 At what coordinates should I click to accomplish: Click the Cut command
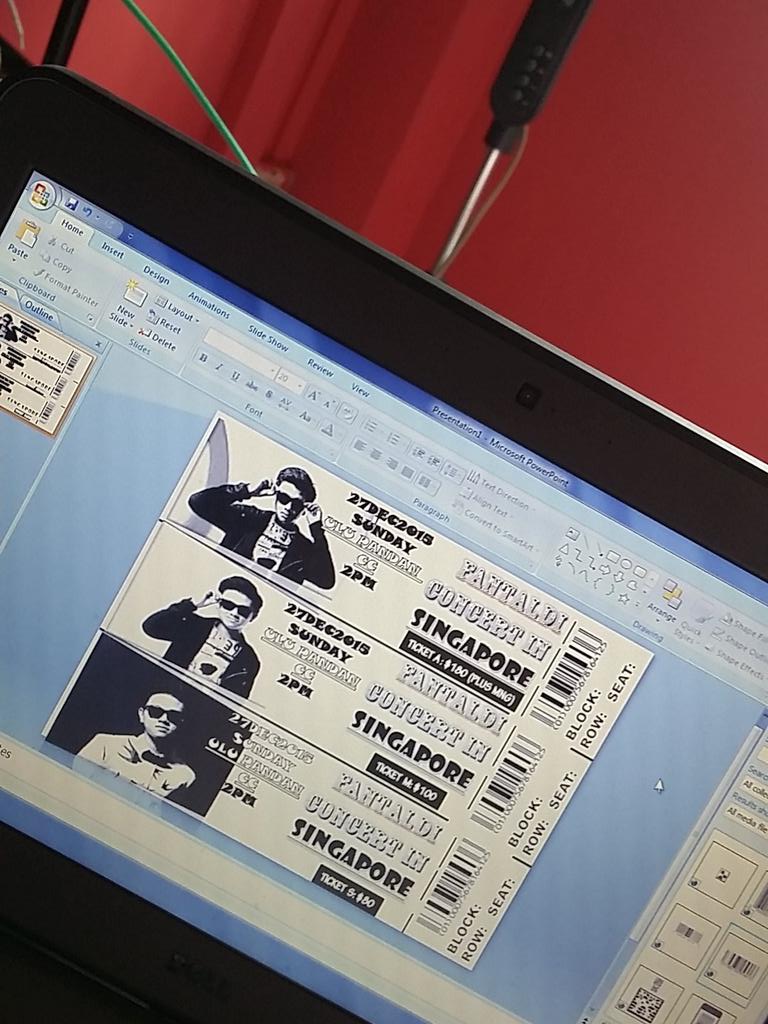[61, 246]
